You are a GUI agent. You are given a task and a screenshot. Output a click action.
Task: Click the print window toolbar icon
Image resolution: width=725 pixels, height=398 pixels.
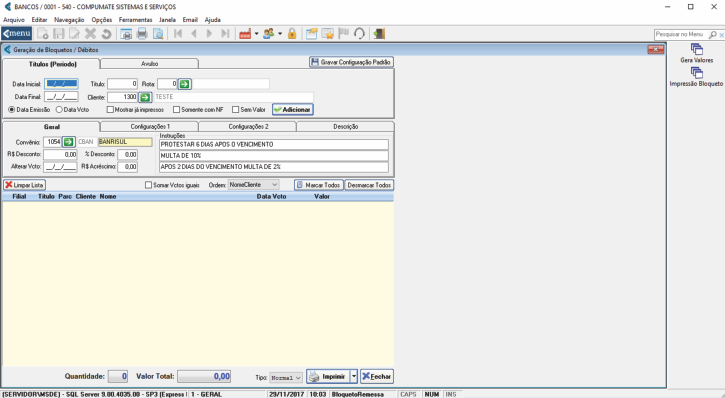[x=126, y=33]
